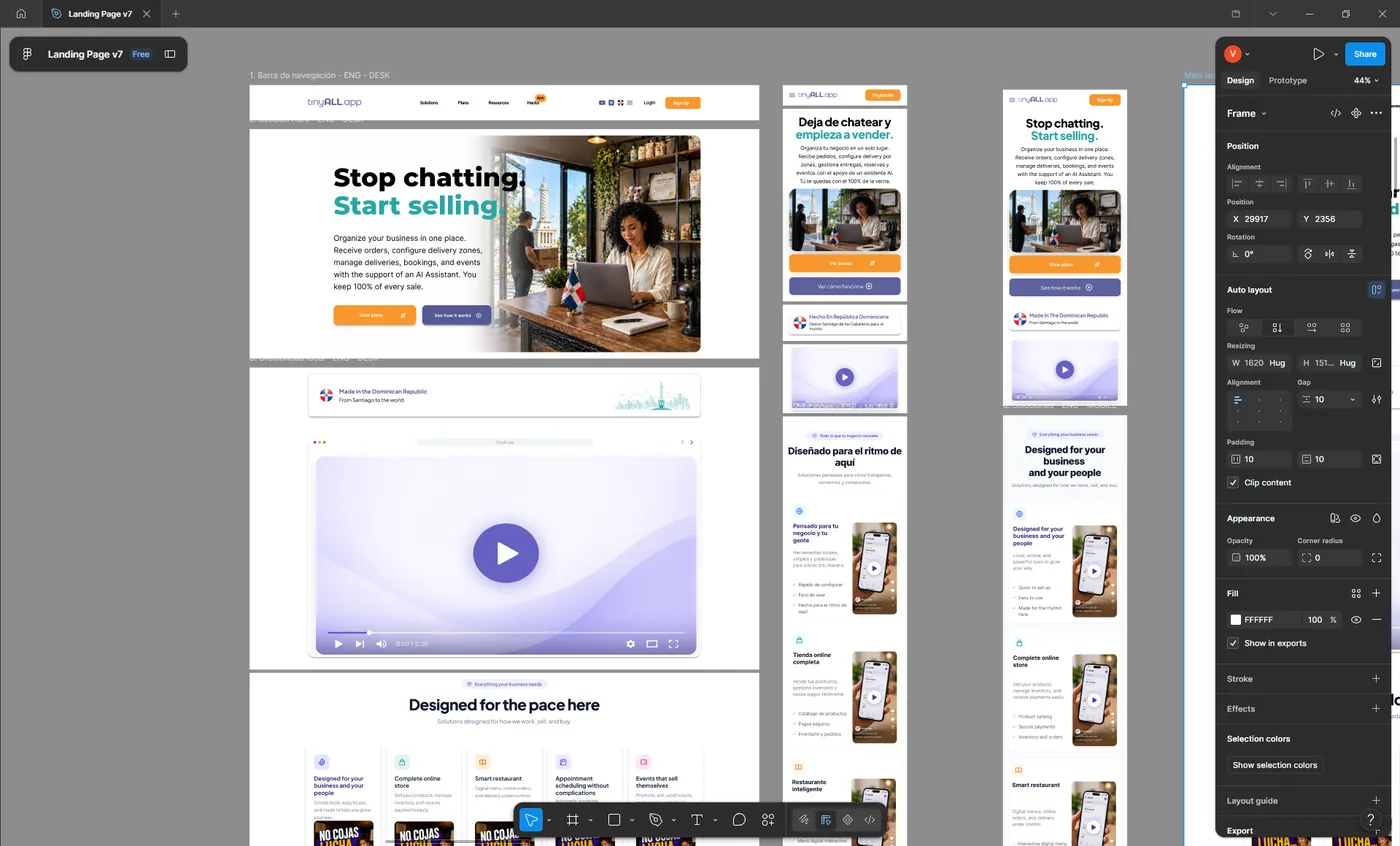Switch to Draw mode in bottom toolbar
1400x846 pixels.
(x=803, y=820)
